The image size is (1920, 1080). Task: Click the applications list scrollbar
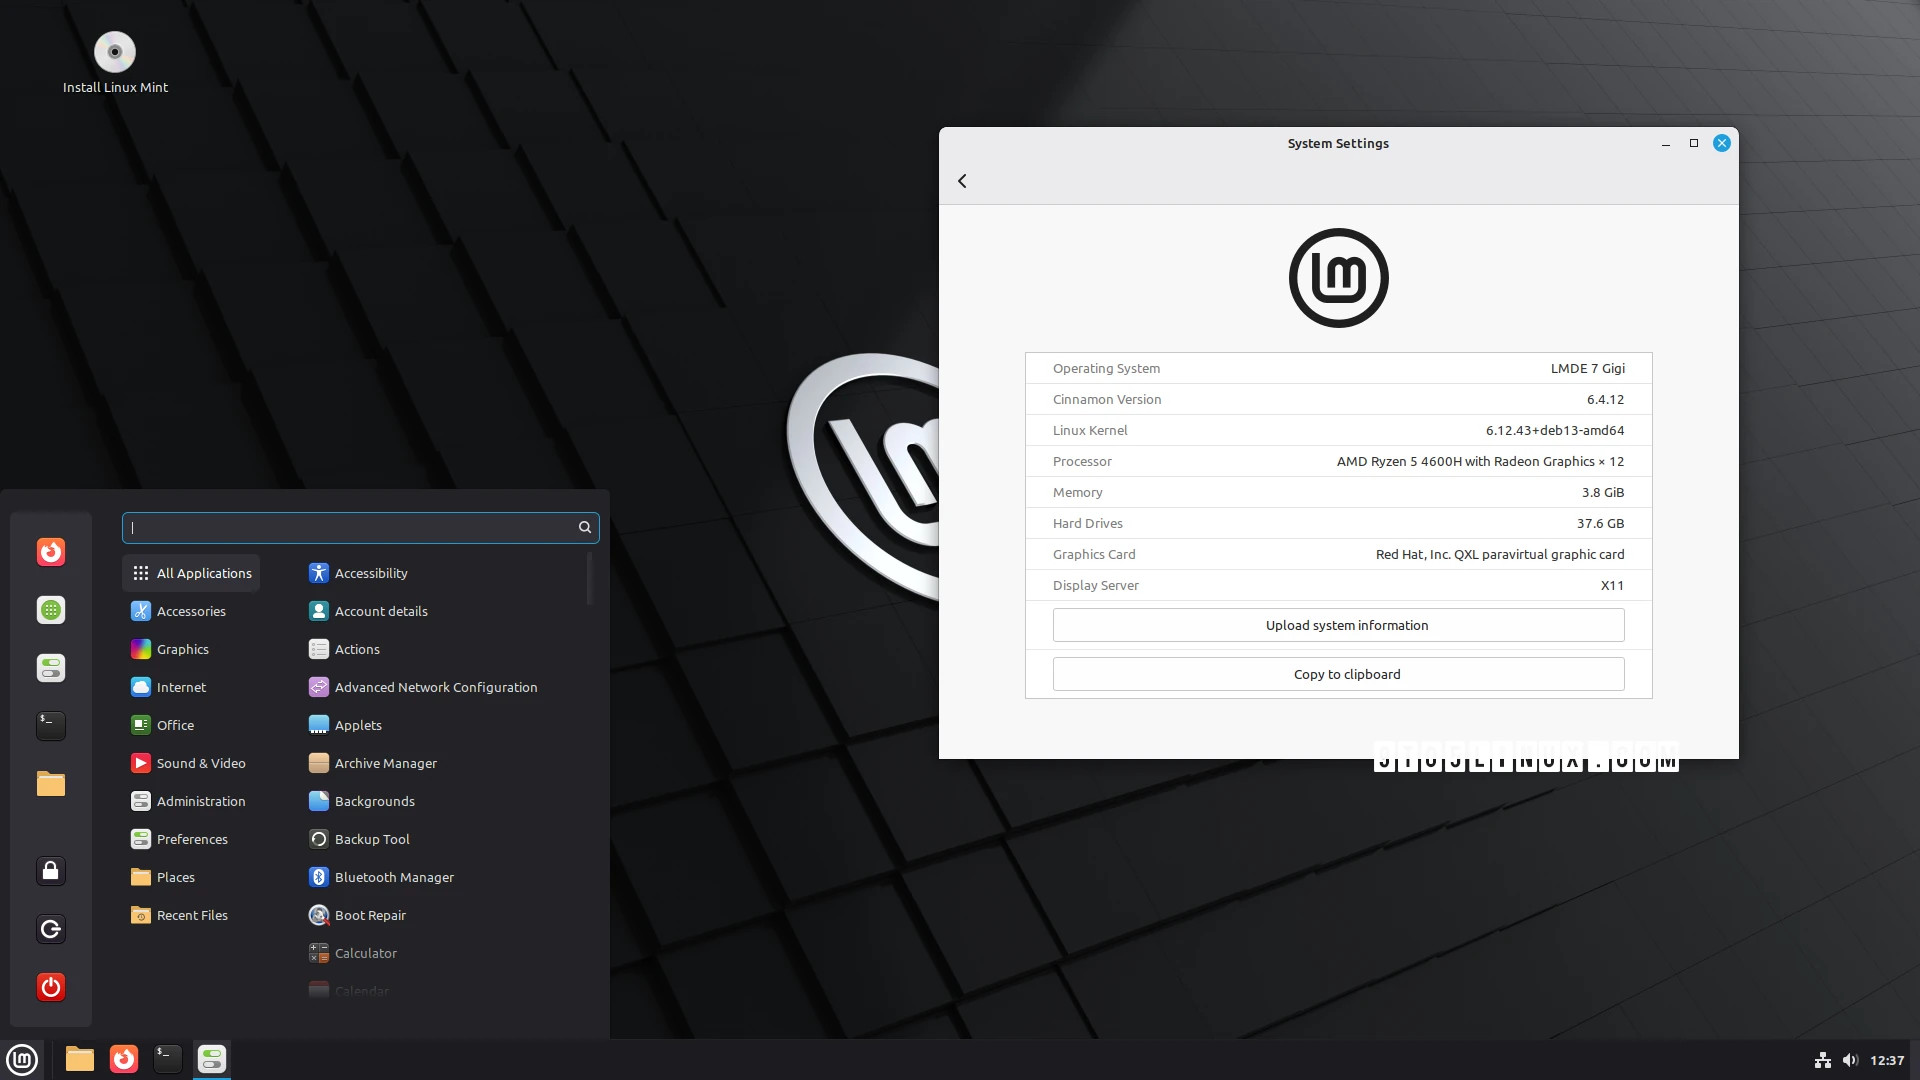[x=591, y=578]
